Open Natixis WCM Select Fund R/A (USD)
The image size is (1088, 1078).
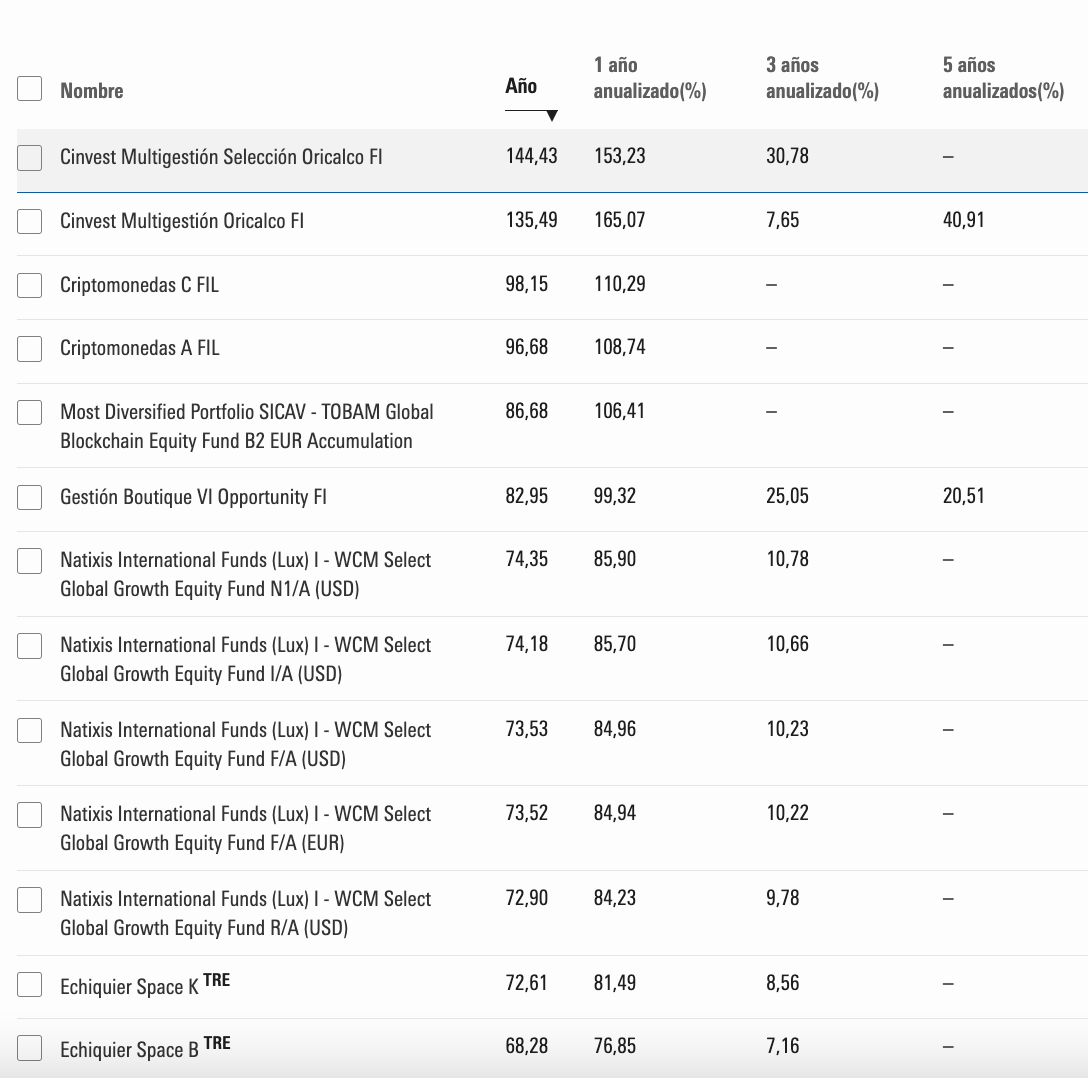pos(246,913)
